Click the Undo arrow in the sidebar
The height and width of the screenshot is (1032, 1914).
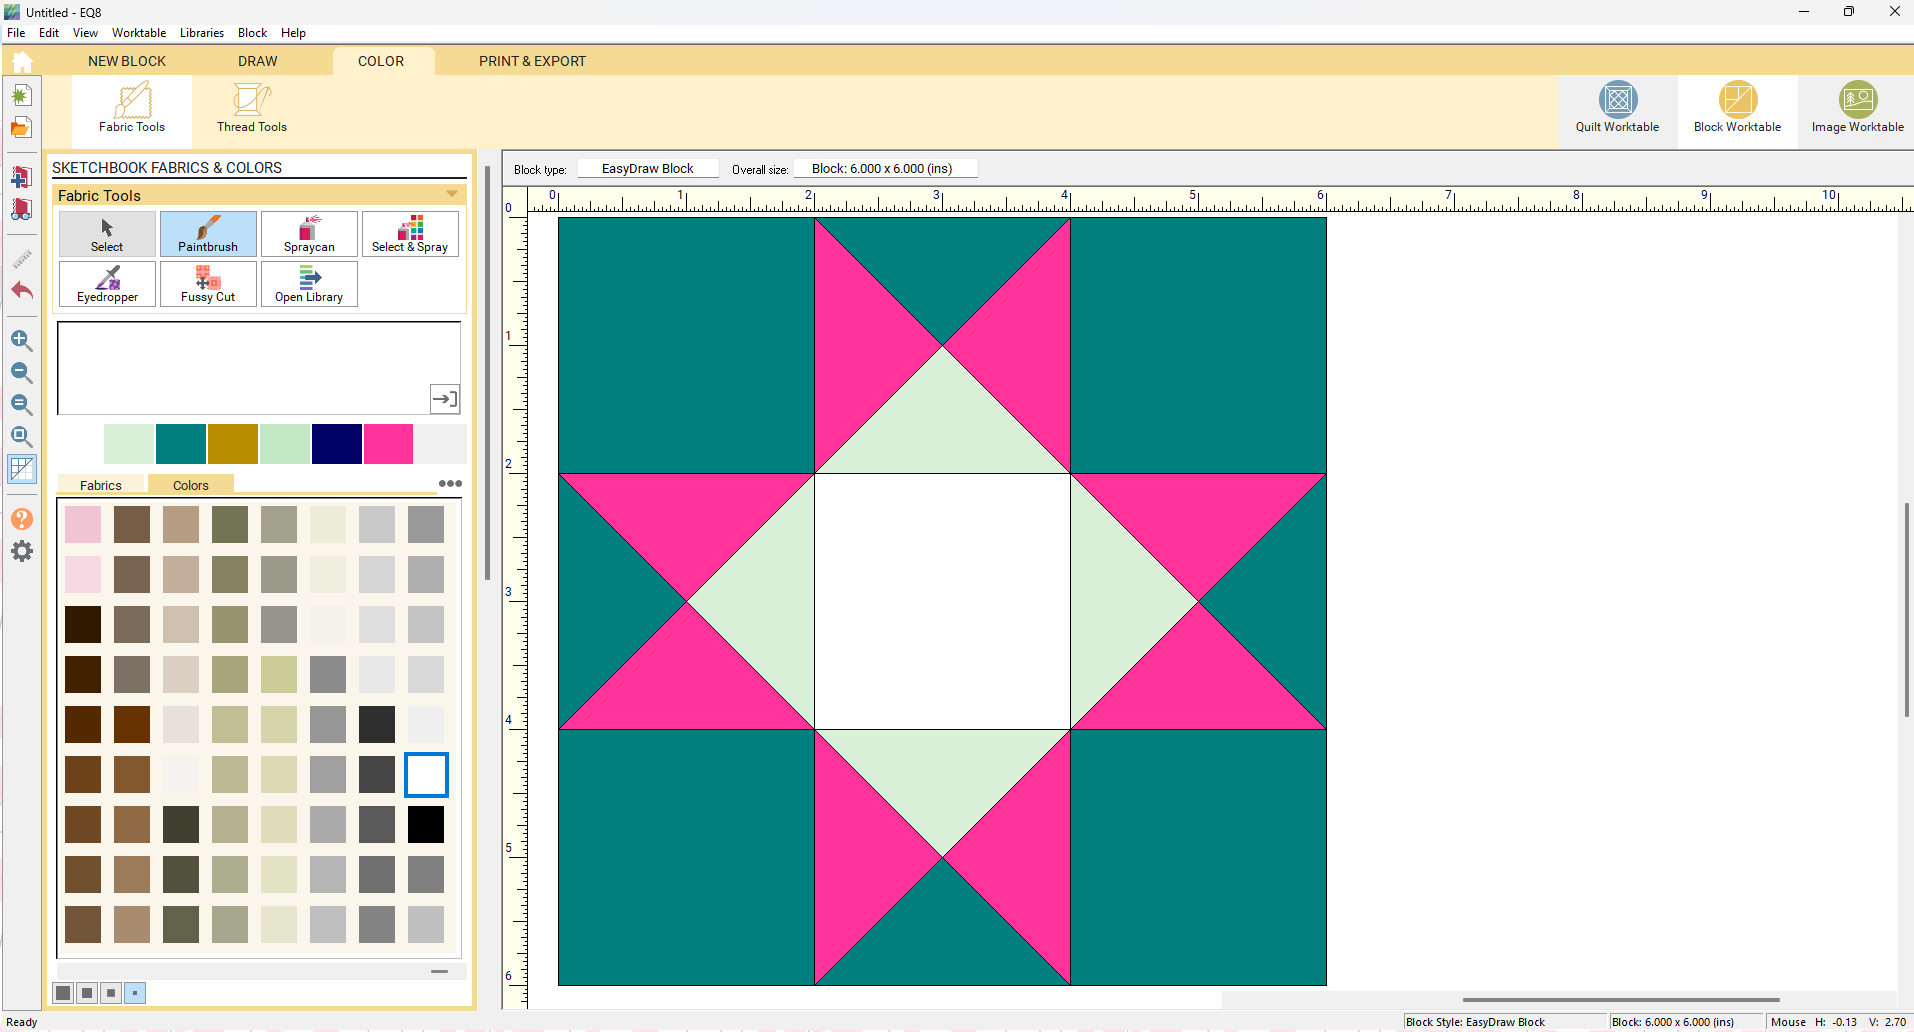22,291
